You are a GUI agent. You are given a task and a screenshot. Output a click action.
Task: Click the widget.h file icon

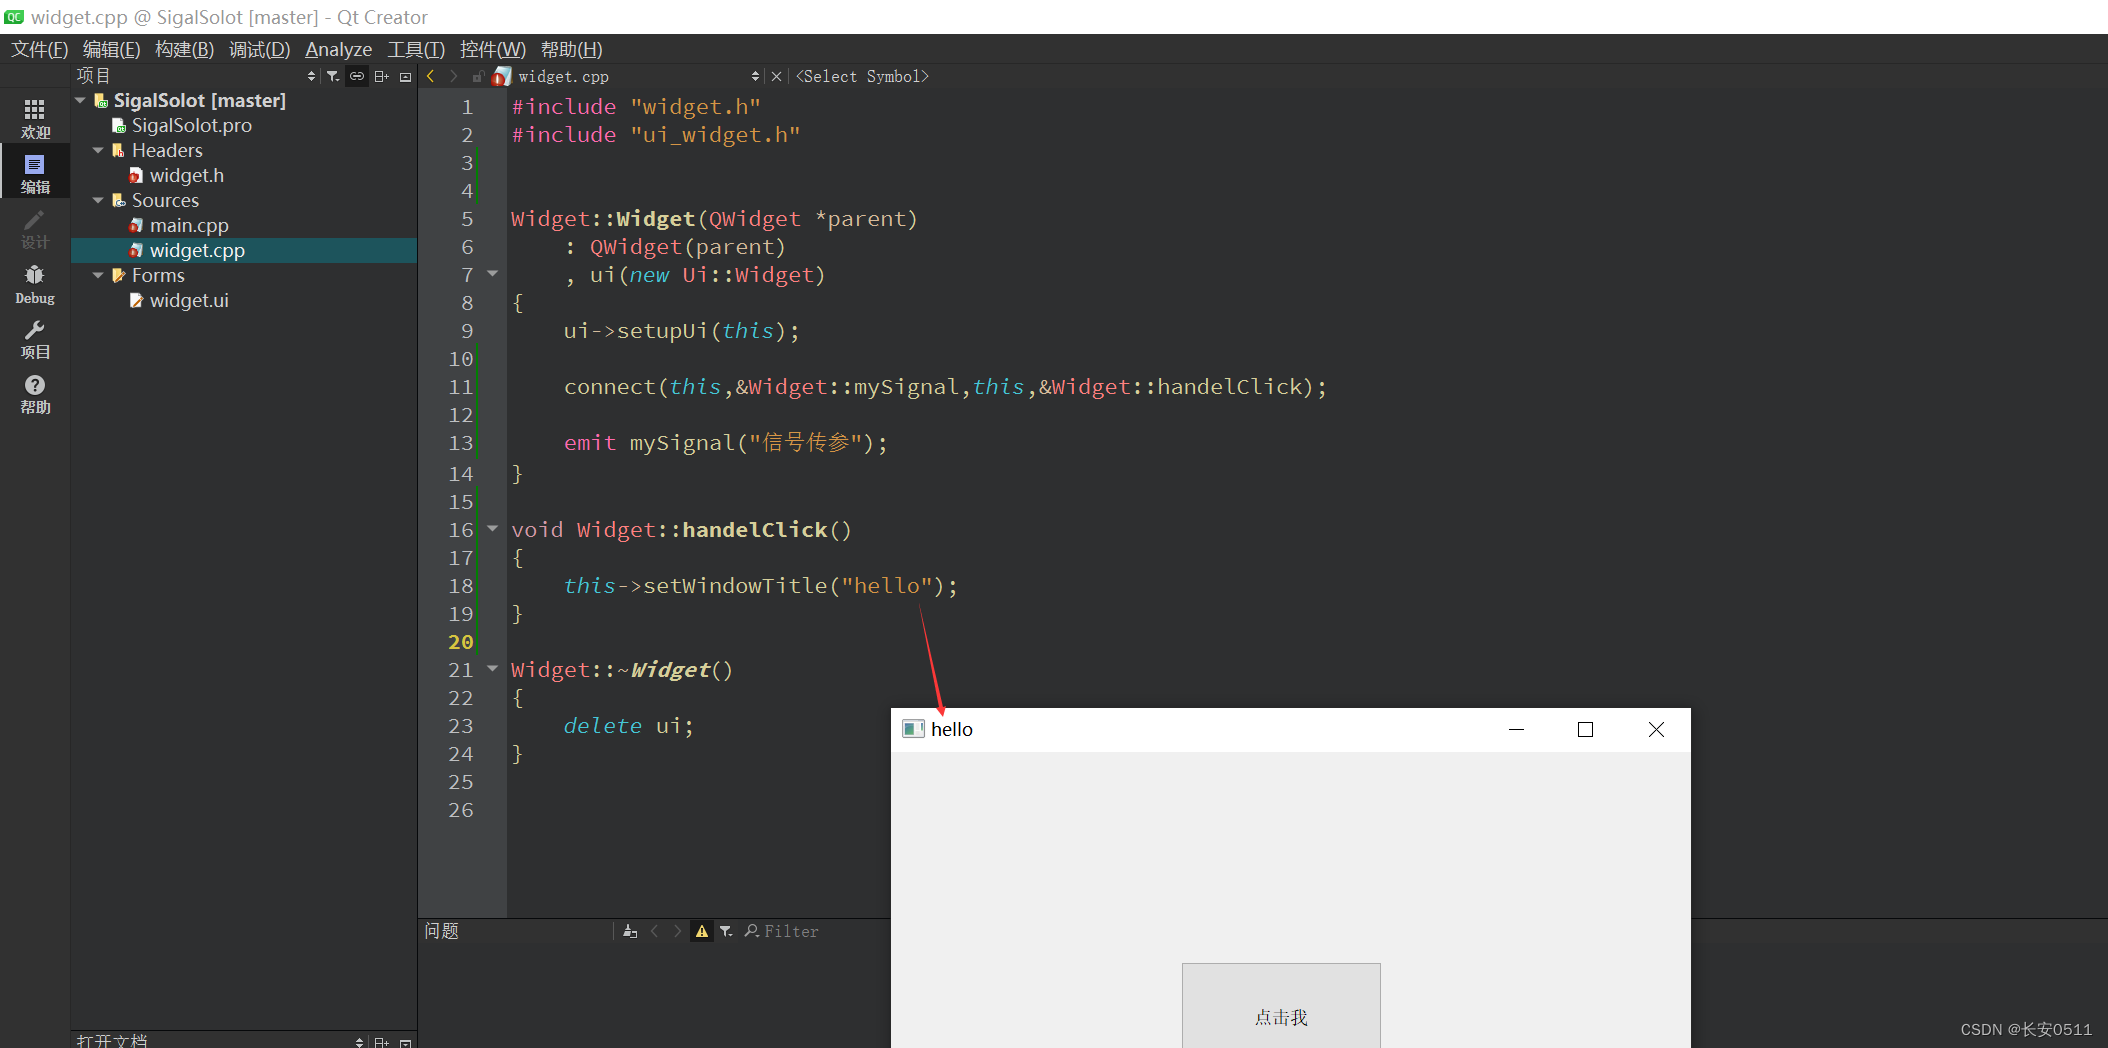[136, 175]
